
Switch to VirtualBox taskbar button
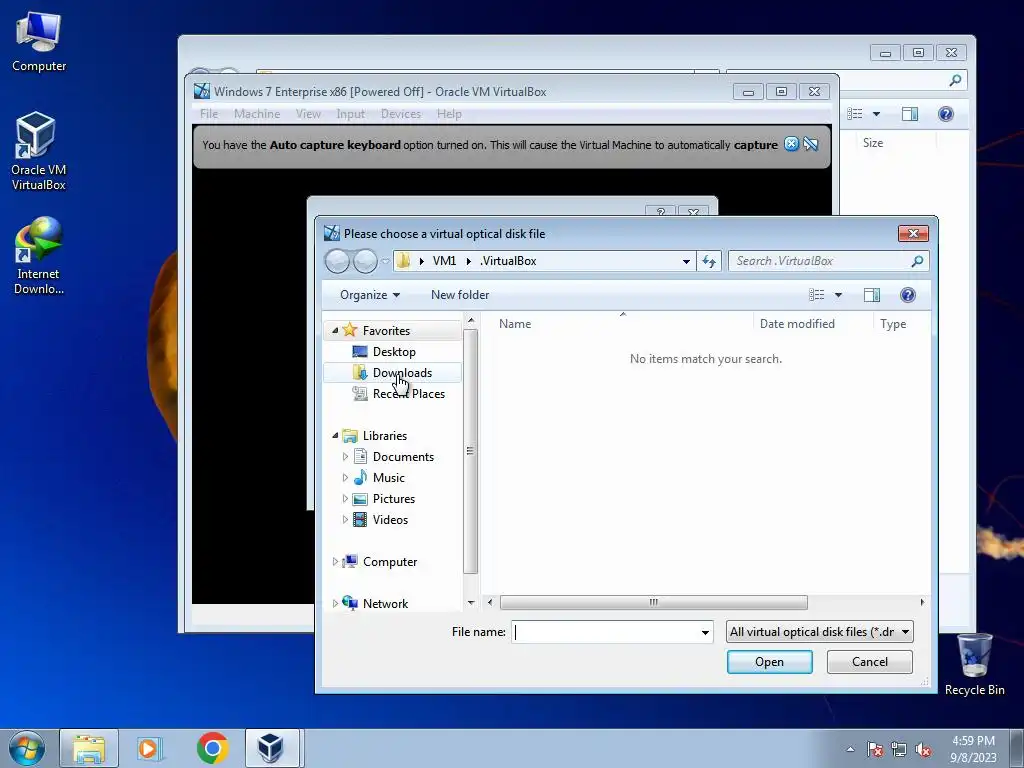coord(270,748)
